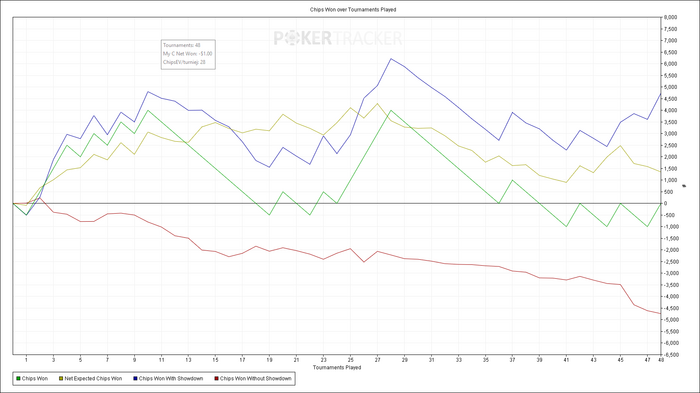
Task: Click the 8,000 y-axis tick label
Action: (671, 17)
